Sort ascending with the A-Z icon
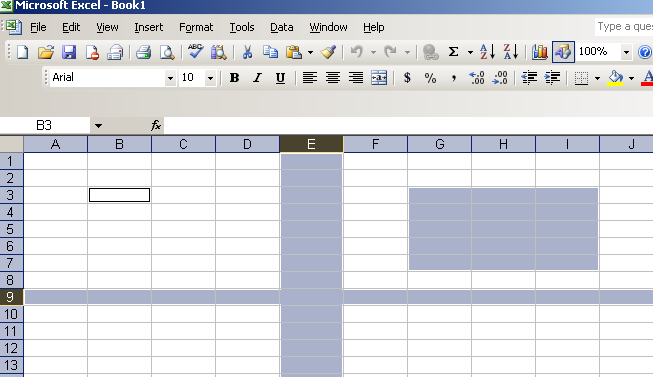The width and height of the screenshot is (653, 377). coord(487,52)
